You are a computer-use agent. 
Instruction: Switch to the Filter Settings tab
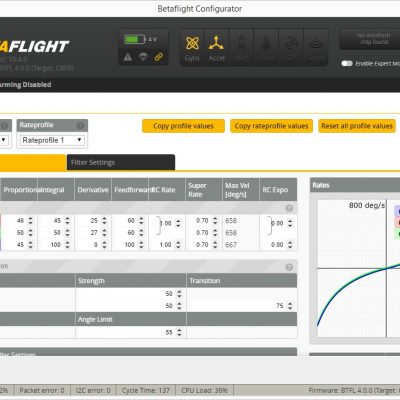(121, 162)
